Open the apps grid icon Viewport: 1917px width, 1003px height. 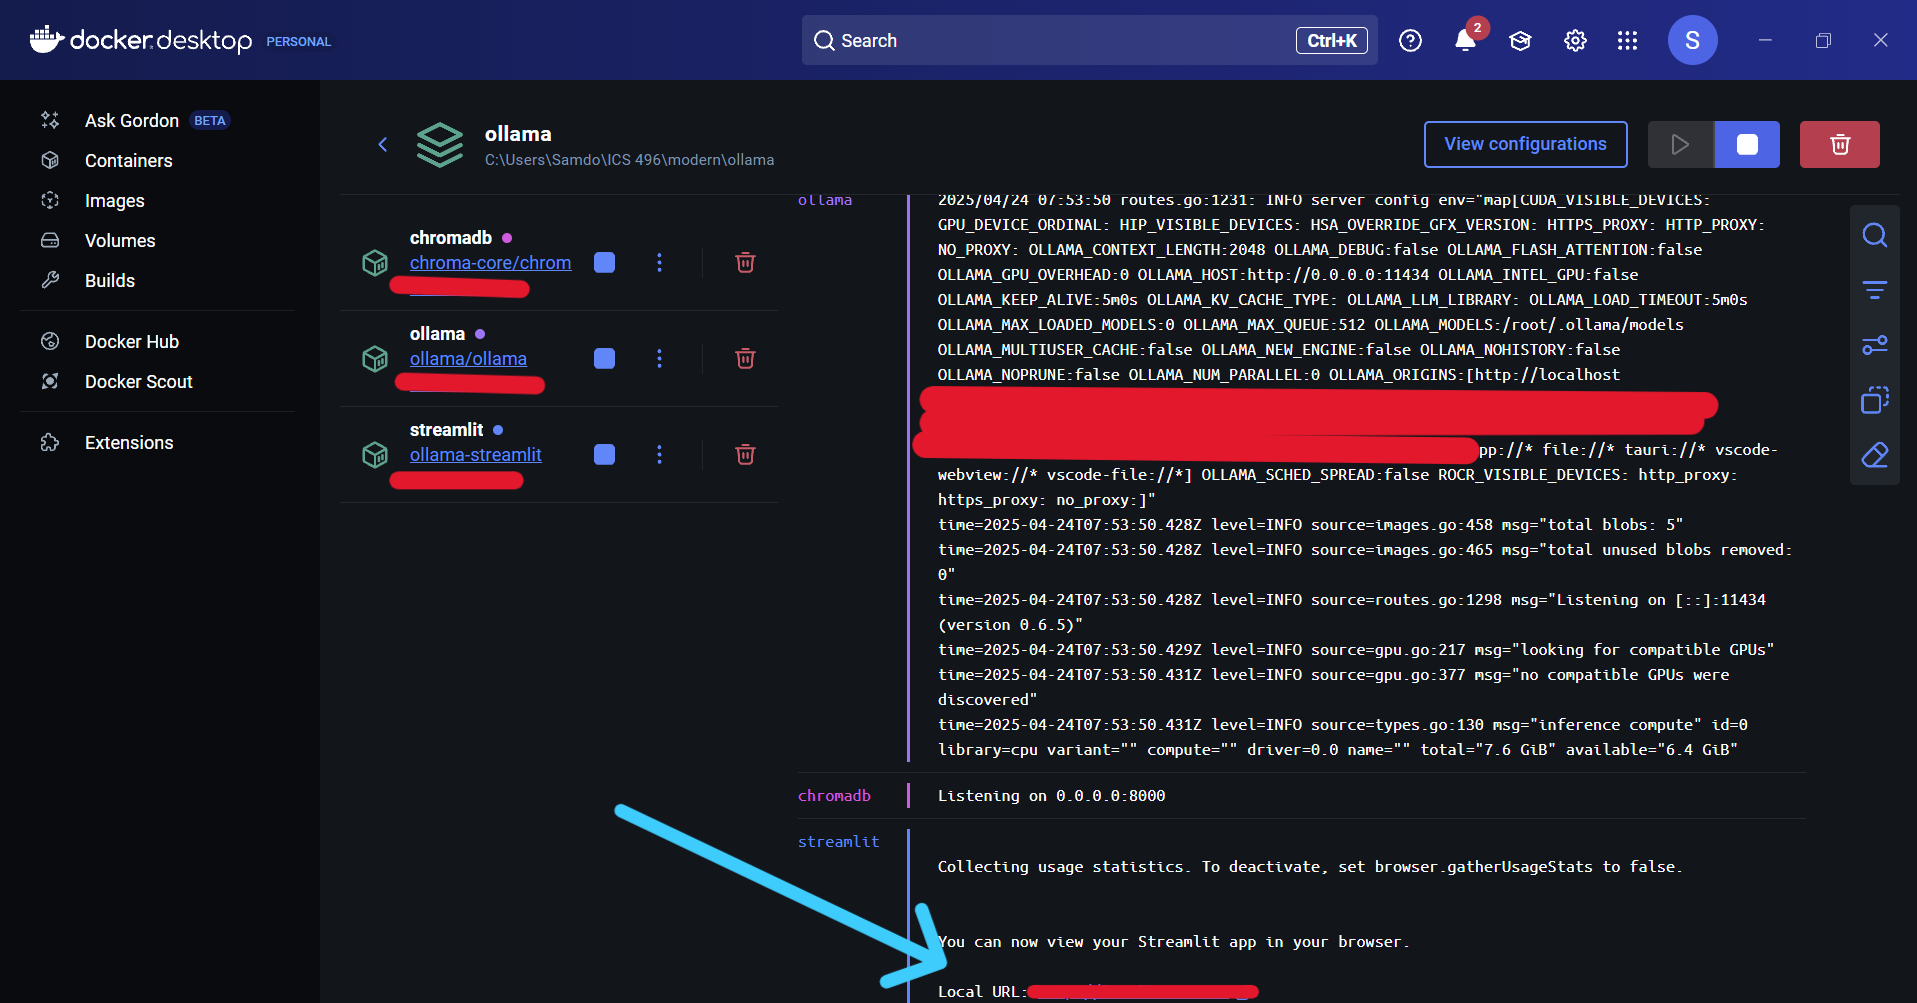point(1627,40)
